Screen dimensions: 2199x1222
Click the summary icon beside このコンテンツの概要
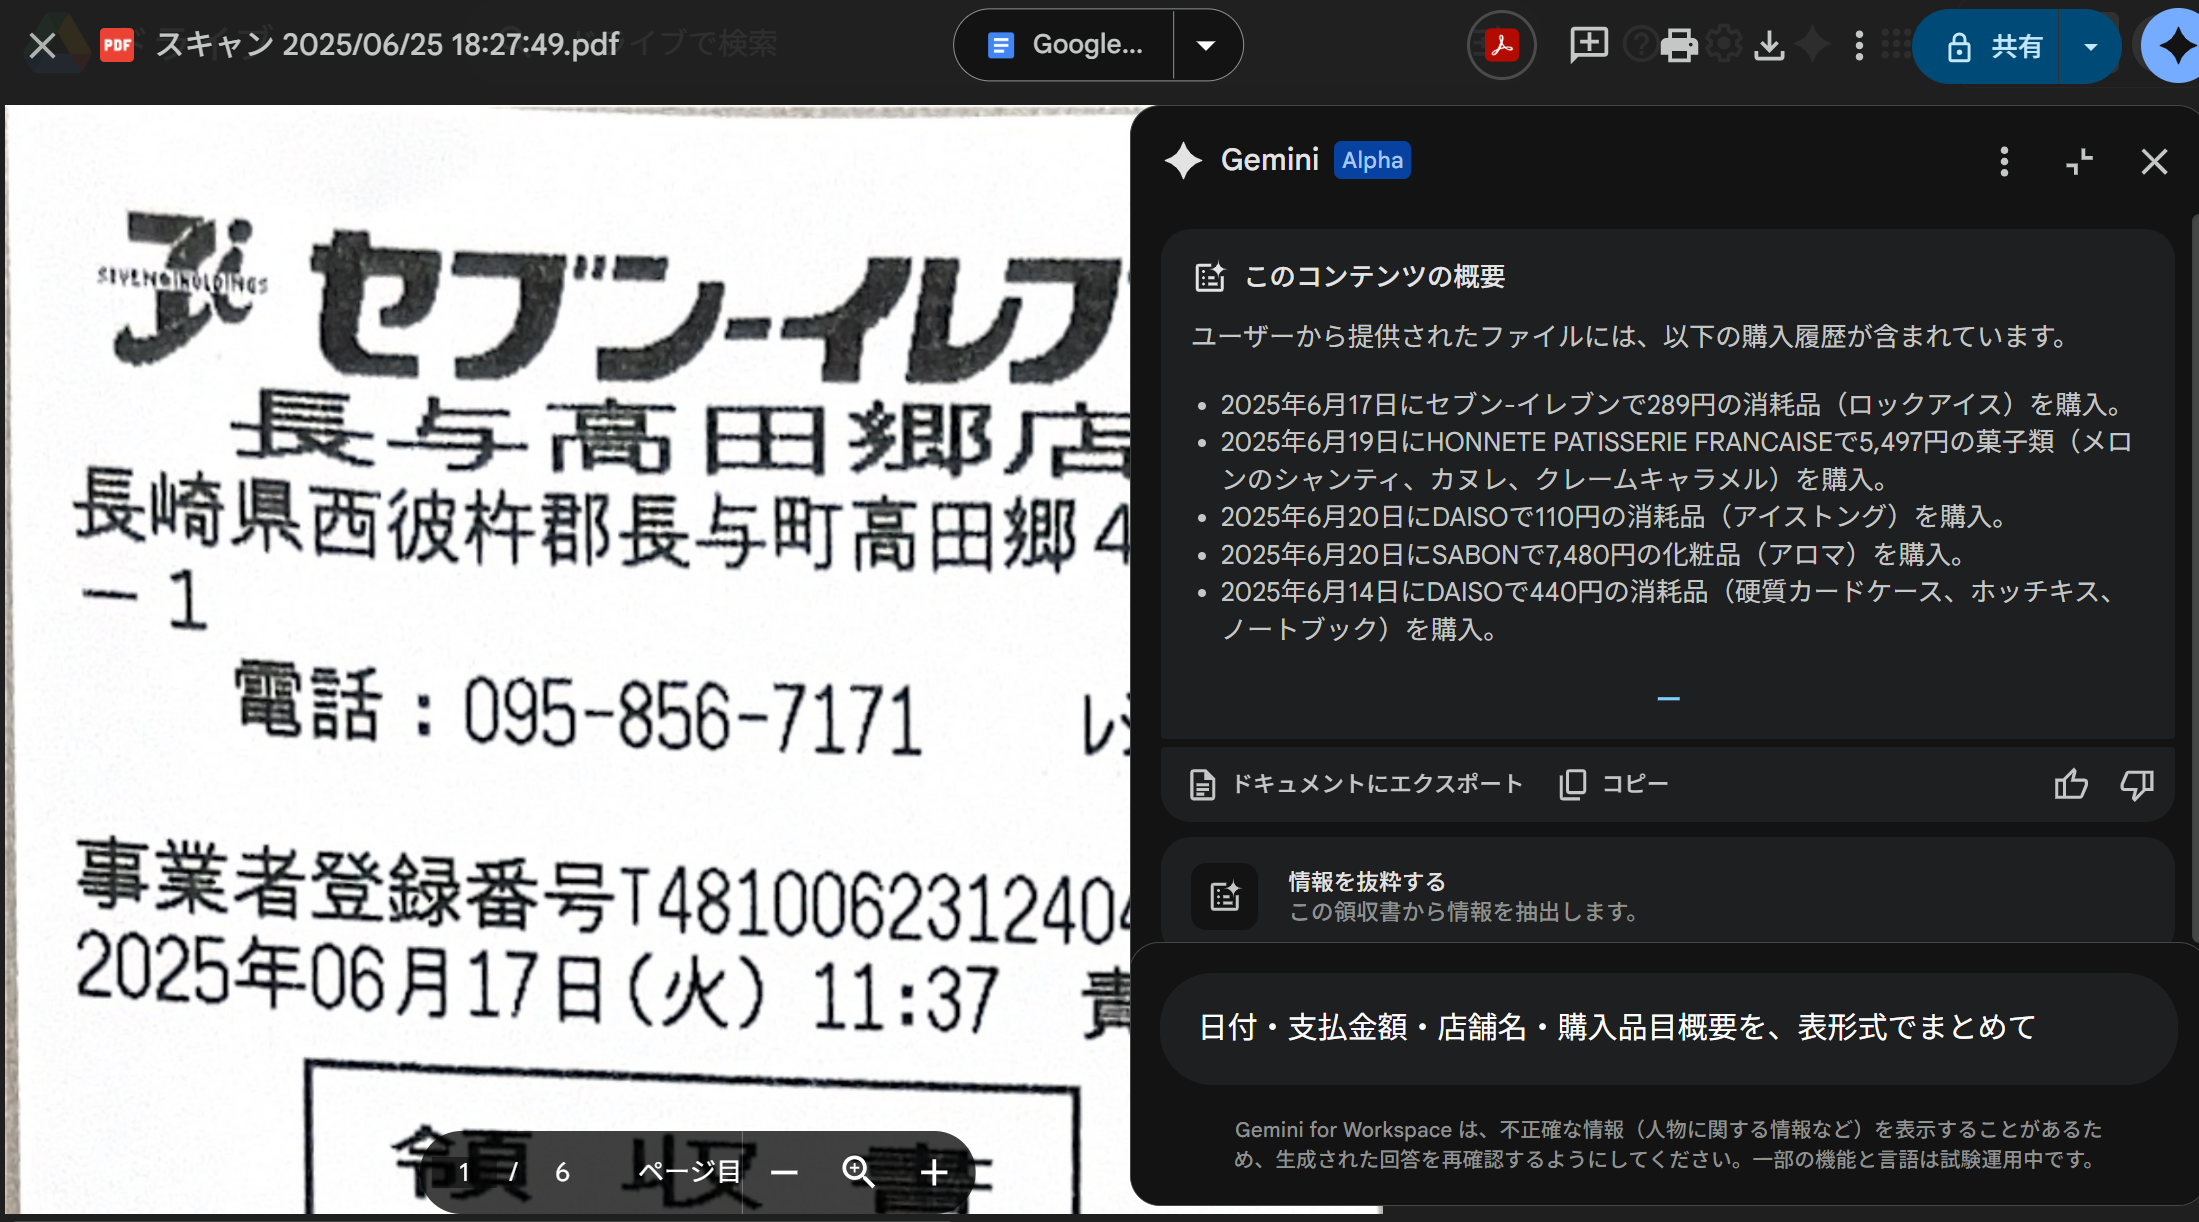pyautogui.click(x=1210, y=277)
